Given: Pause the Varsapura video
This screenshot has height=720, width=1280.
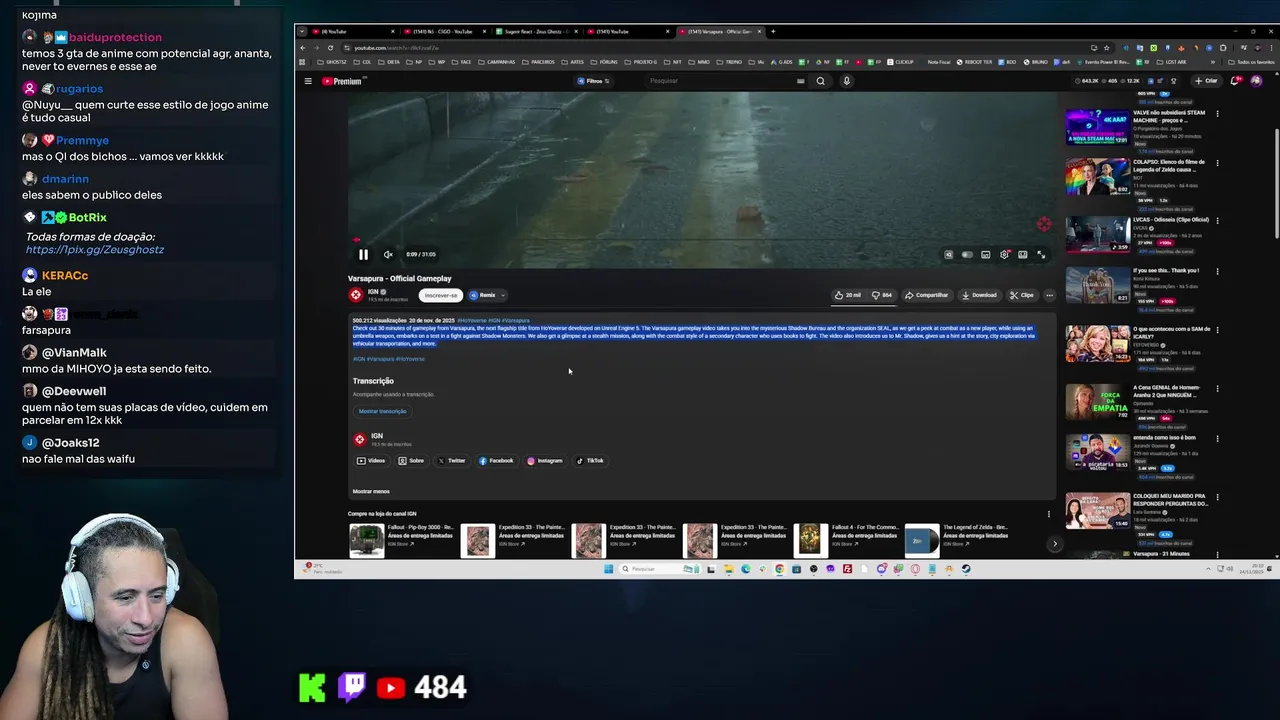Looking at the screenshot, I should coord(363,254).
